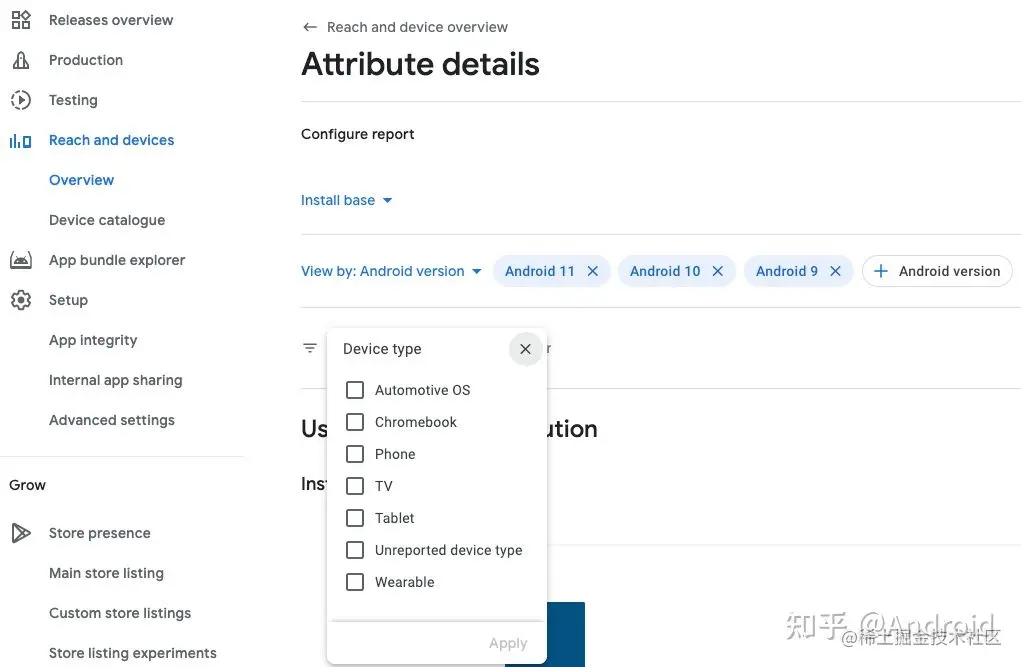The width and height of the screenshot is (1021, 667).
Task: Click the filter lines icon
Action: click(310, 348)
